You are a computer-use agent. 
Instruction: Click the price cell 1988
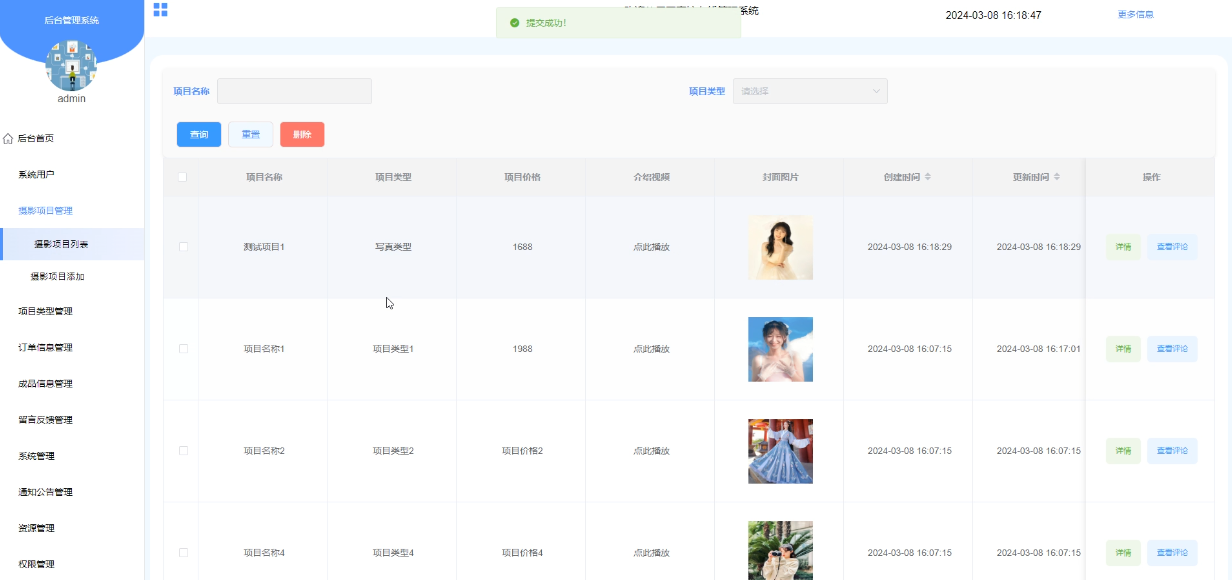pyautogui.click(x=522, y=349)
